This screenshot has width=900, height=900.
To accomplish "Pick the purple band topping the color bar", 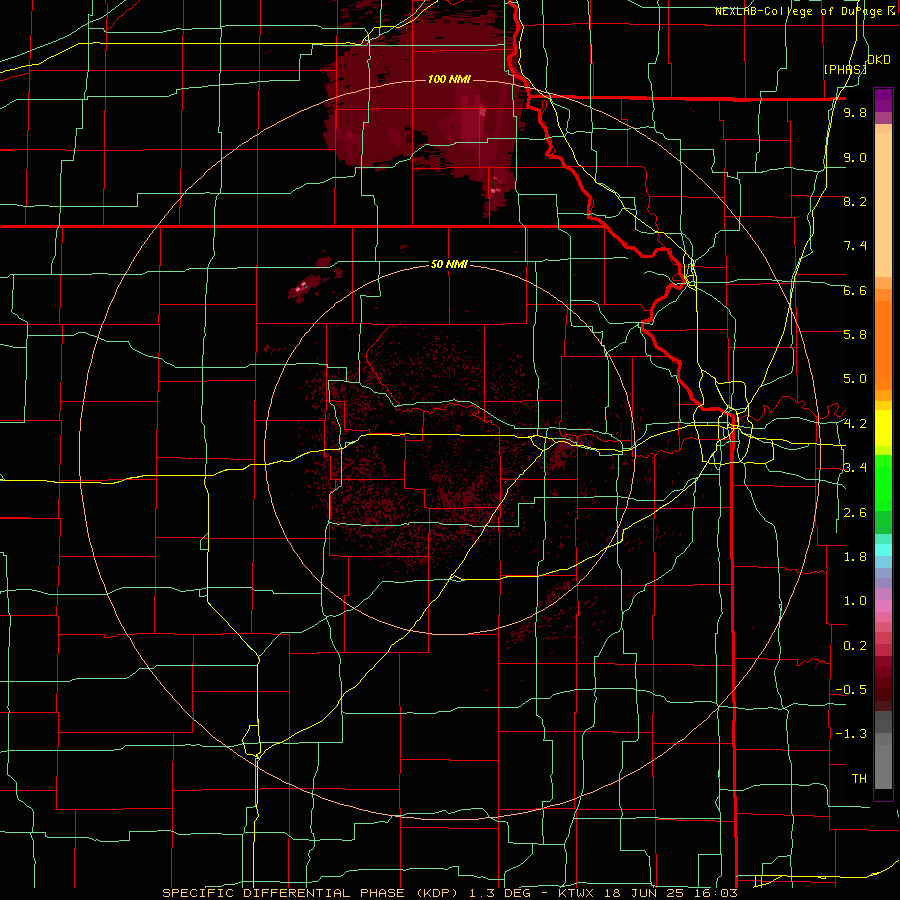I will point(883,100).
